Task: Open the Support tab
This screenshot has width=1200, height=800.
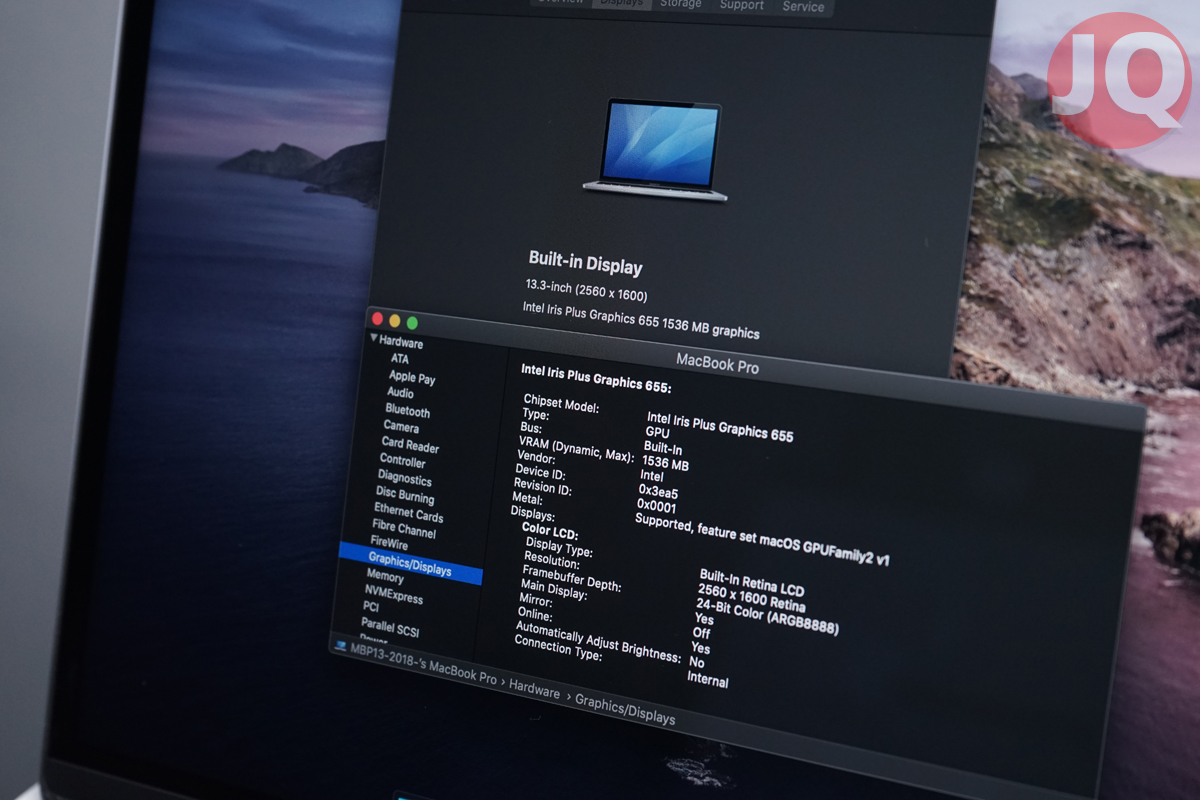Action: pyautogui.click(x=741, y=4)
